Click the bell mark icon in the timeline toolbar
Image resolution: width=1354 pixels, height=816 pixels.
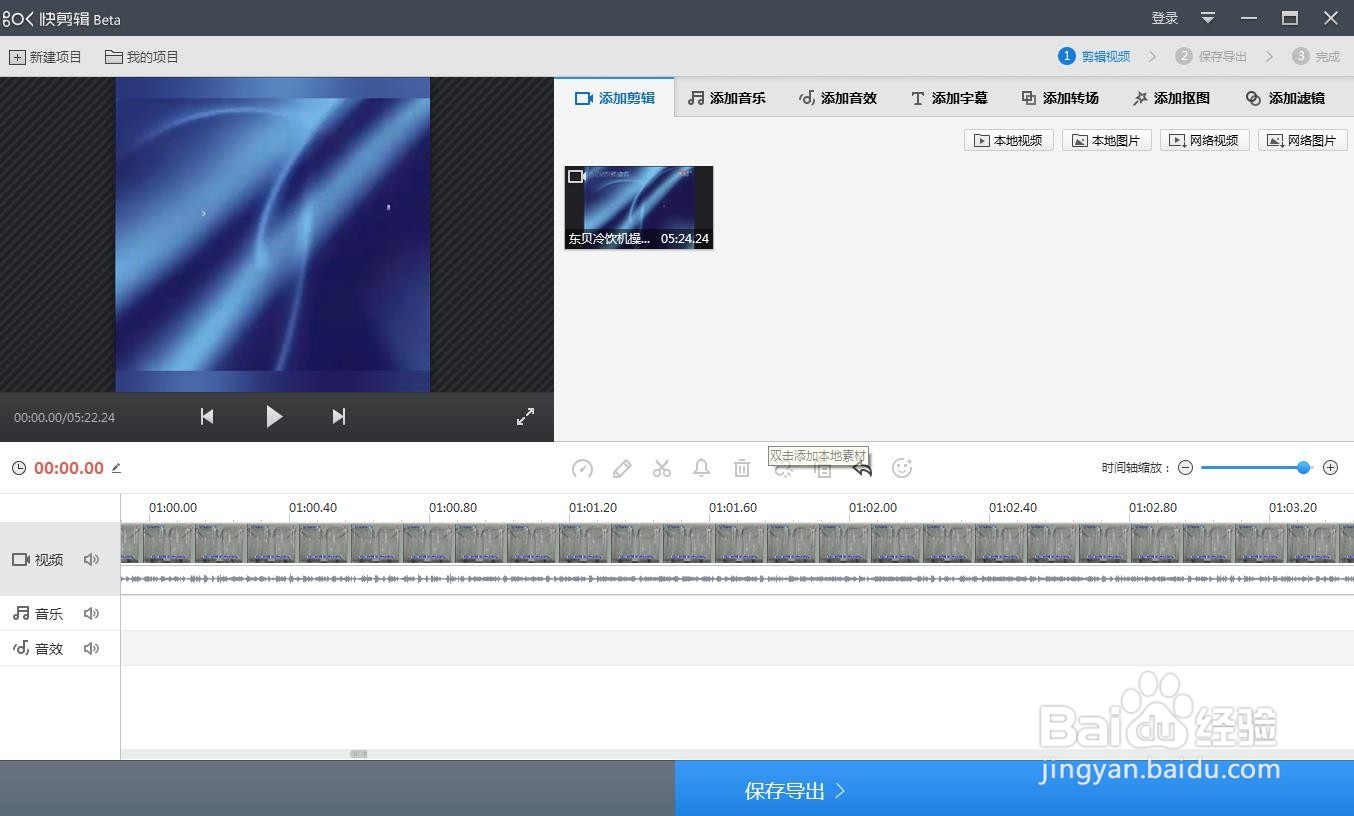pos(702,468)
